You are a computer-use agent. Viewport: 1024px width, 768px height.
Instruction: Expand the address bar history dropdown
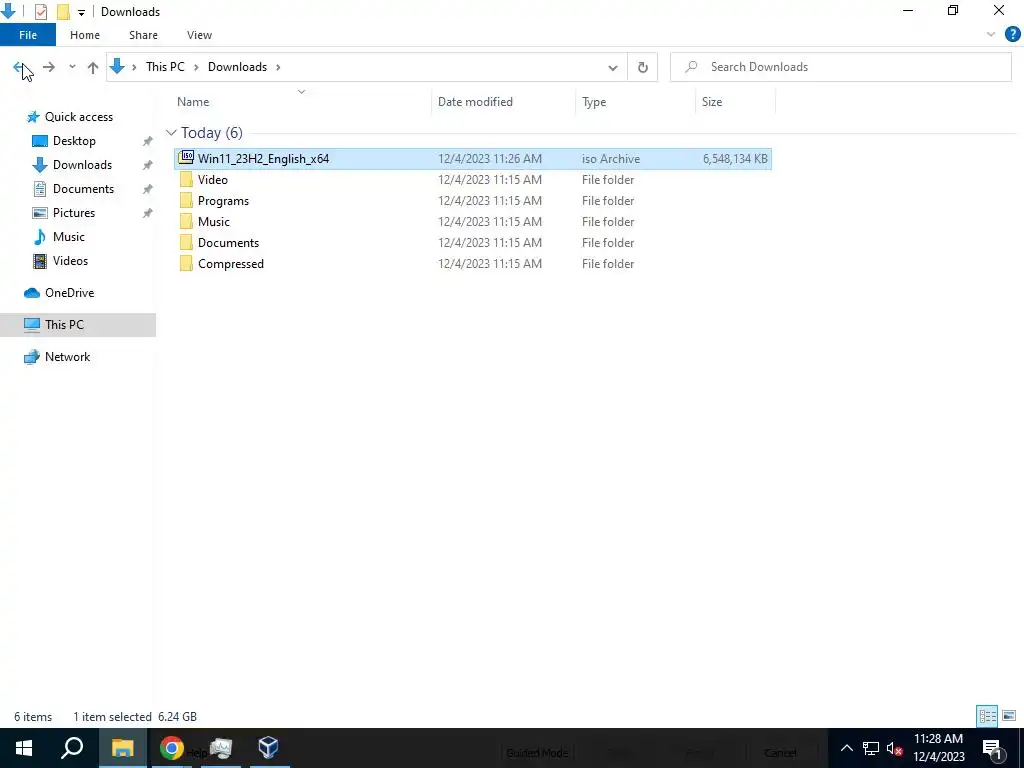(613, 67)
